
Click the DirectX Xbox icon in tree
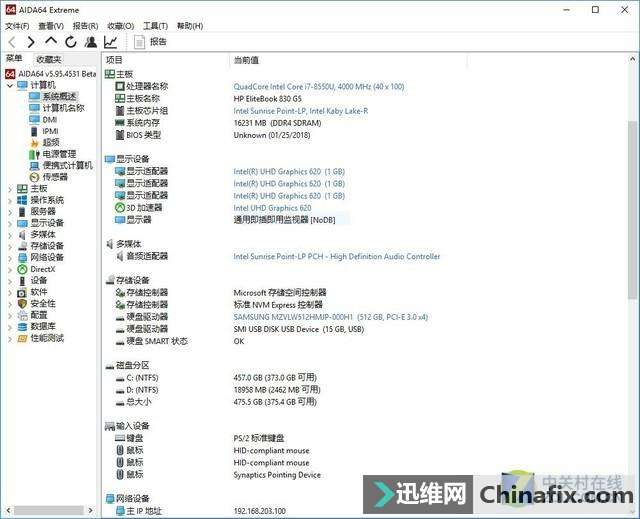(x=22, y=269)
